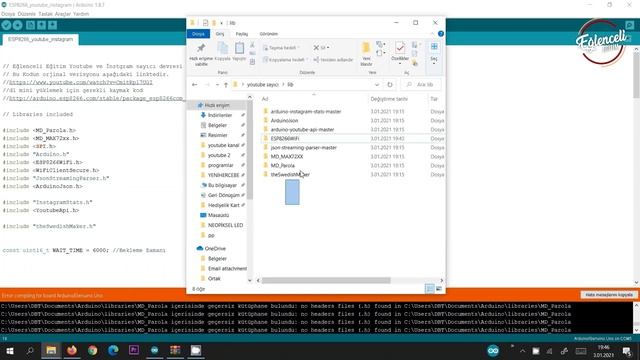
Task: Select json-streaming-parser-master folder
Action: coord(304,147)
